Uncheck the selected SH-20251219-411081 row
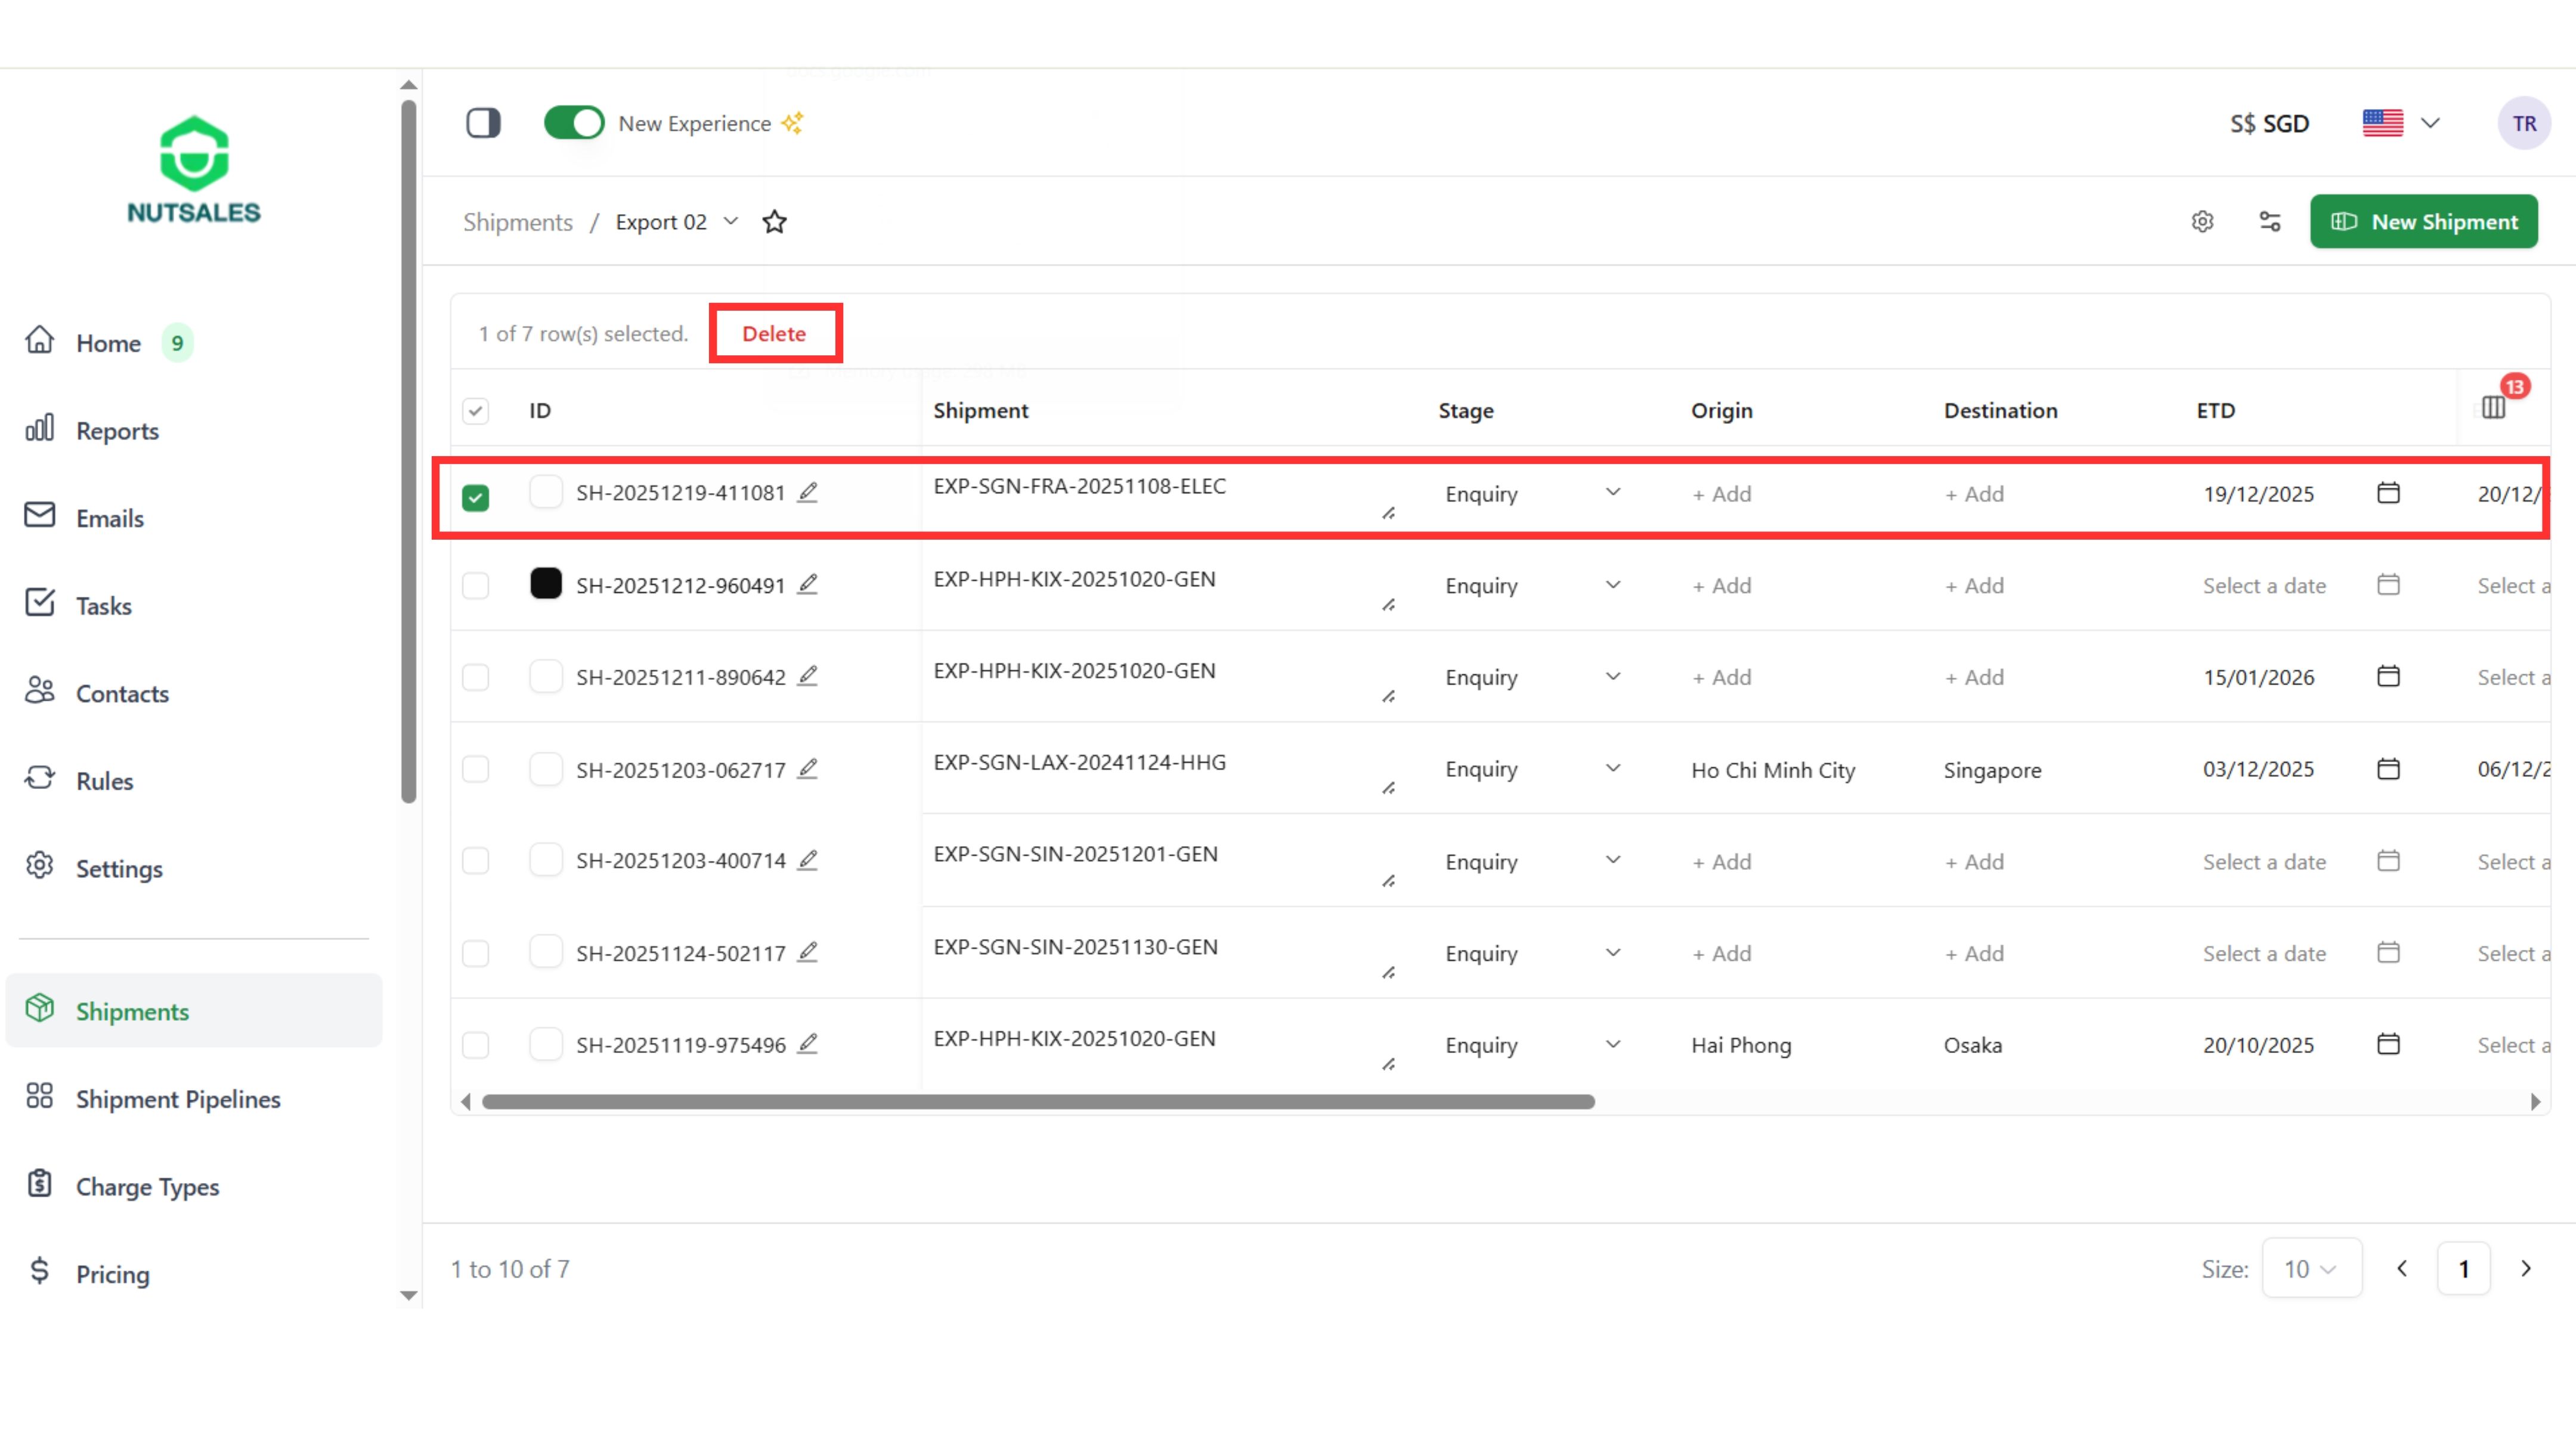2576x1449 pixels. tap(476, 497)
